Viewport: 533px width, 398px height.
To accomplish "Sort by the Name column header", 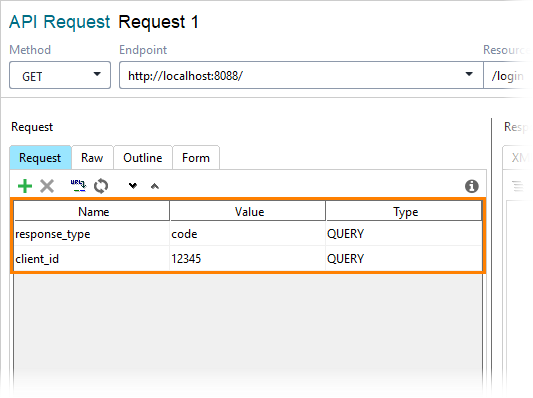I will click(x=92, y=211).
